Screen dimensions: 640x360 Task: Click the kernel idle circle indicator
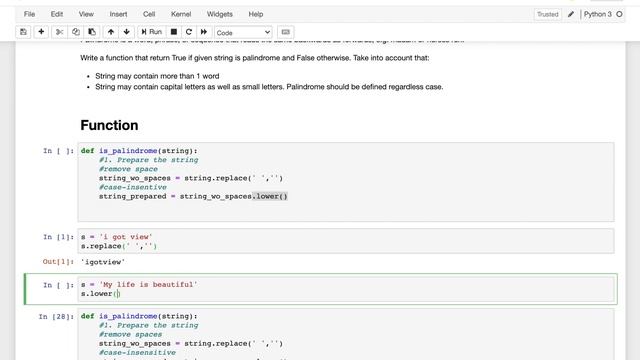click(x=619, y=14)
